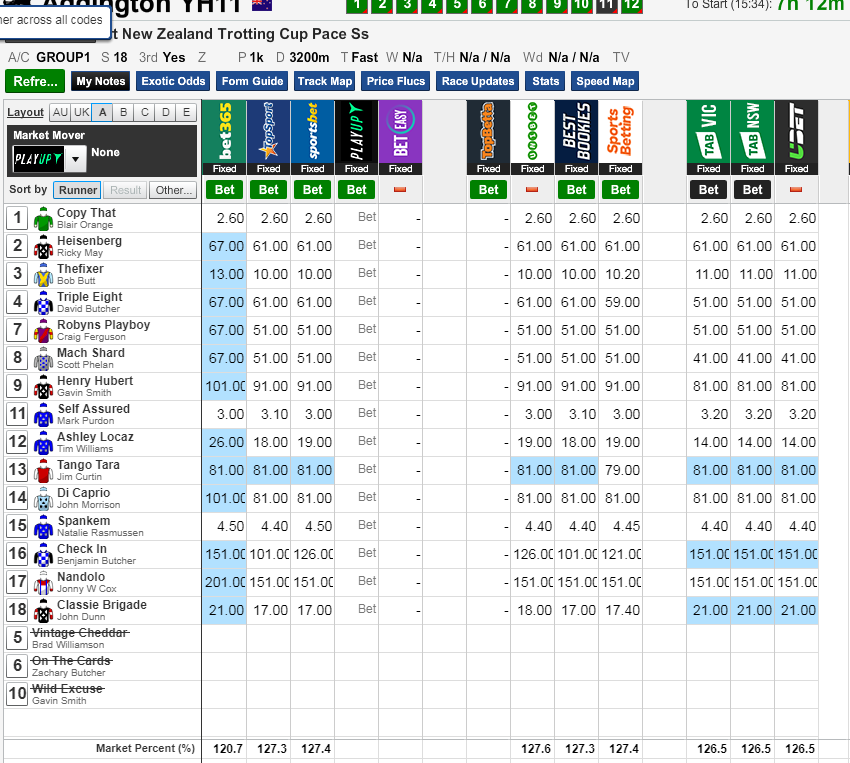The width and height of the screenshot is (850, 763).
Task: Click the red minus under UBET
Action: (x=796, y=190)
